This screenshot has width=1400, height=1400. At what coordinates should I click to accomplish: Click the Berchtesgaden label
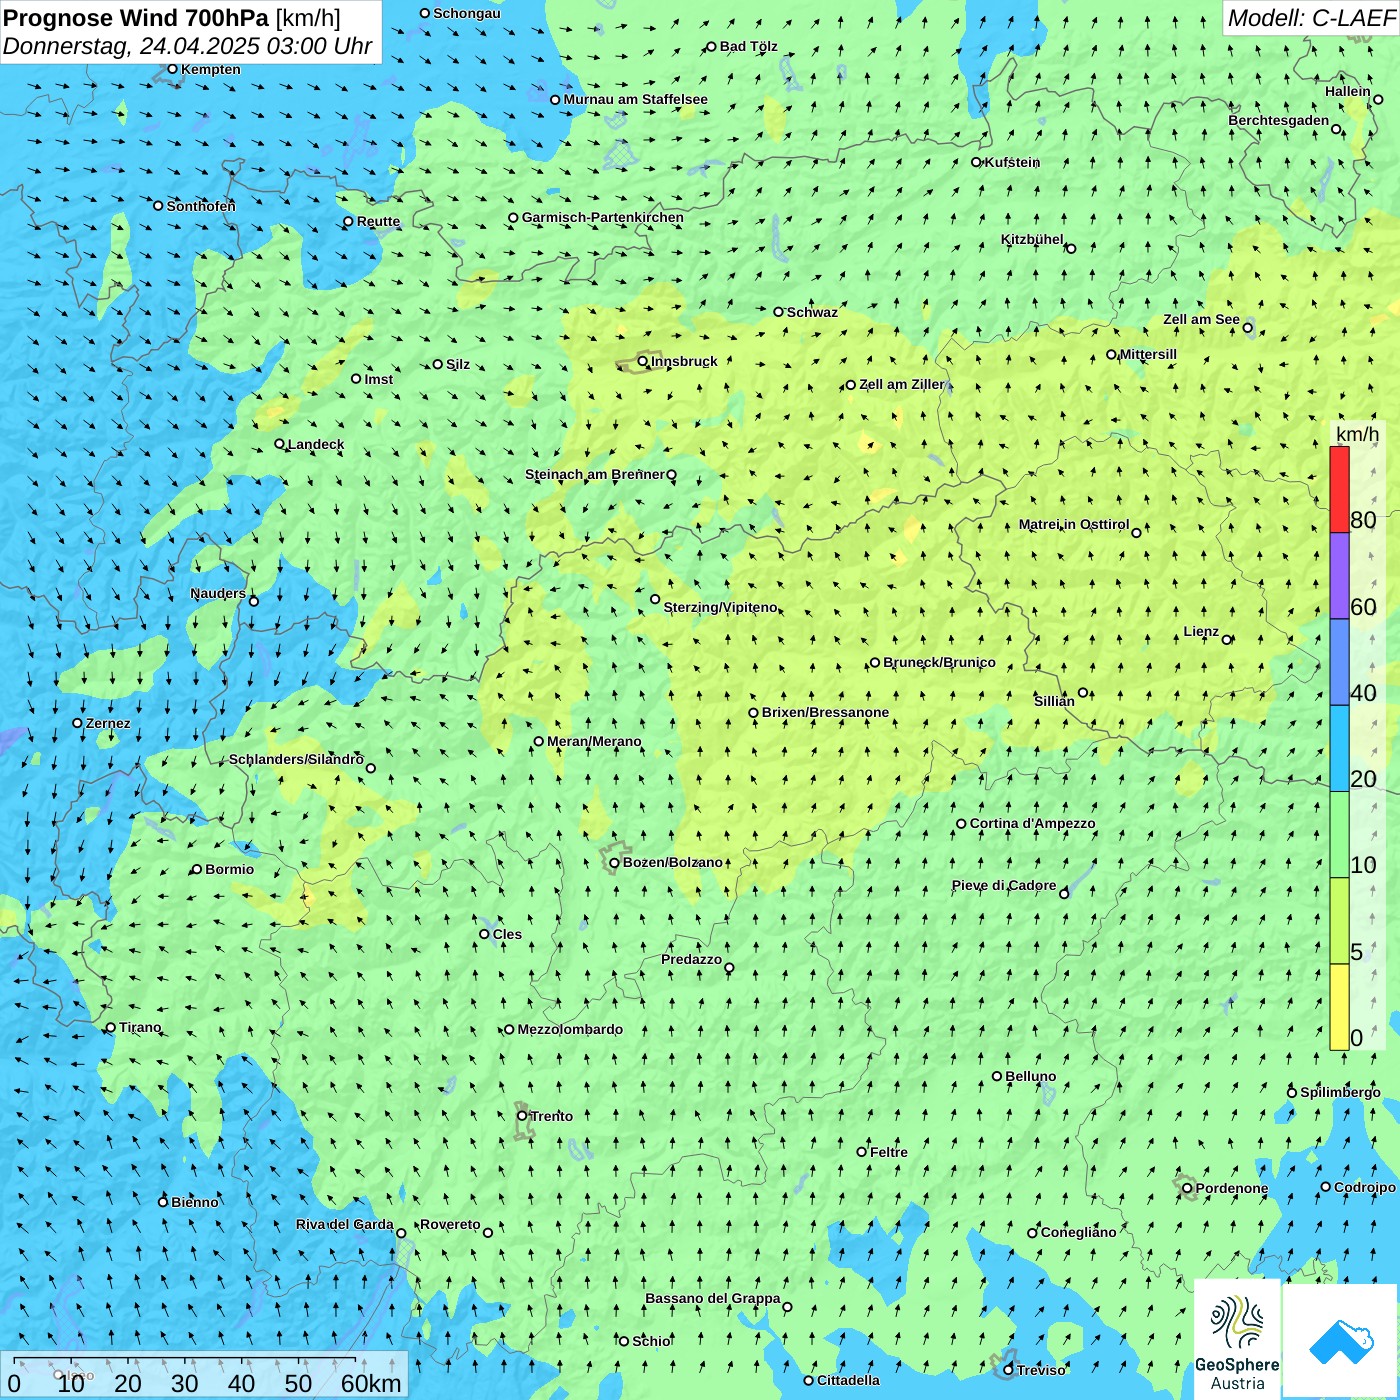[1279, 121]
